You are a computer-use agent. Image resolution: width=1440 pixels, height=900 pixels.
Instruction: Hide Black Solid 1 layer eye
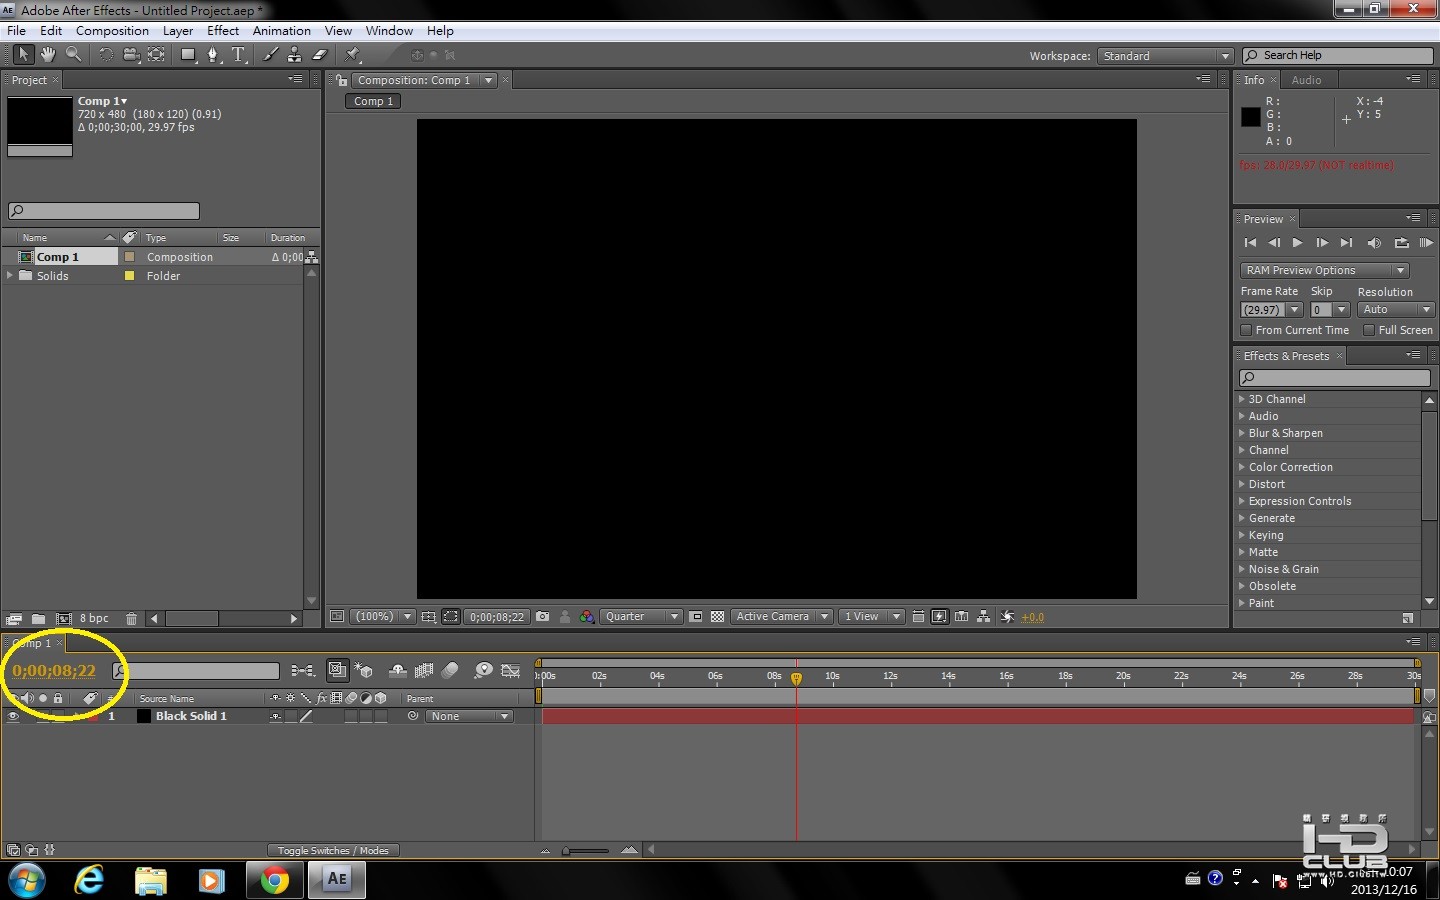[x=13, y=716]
